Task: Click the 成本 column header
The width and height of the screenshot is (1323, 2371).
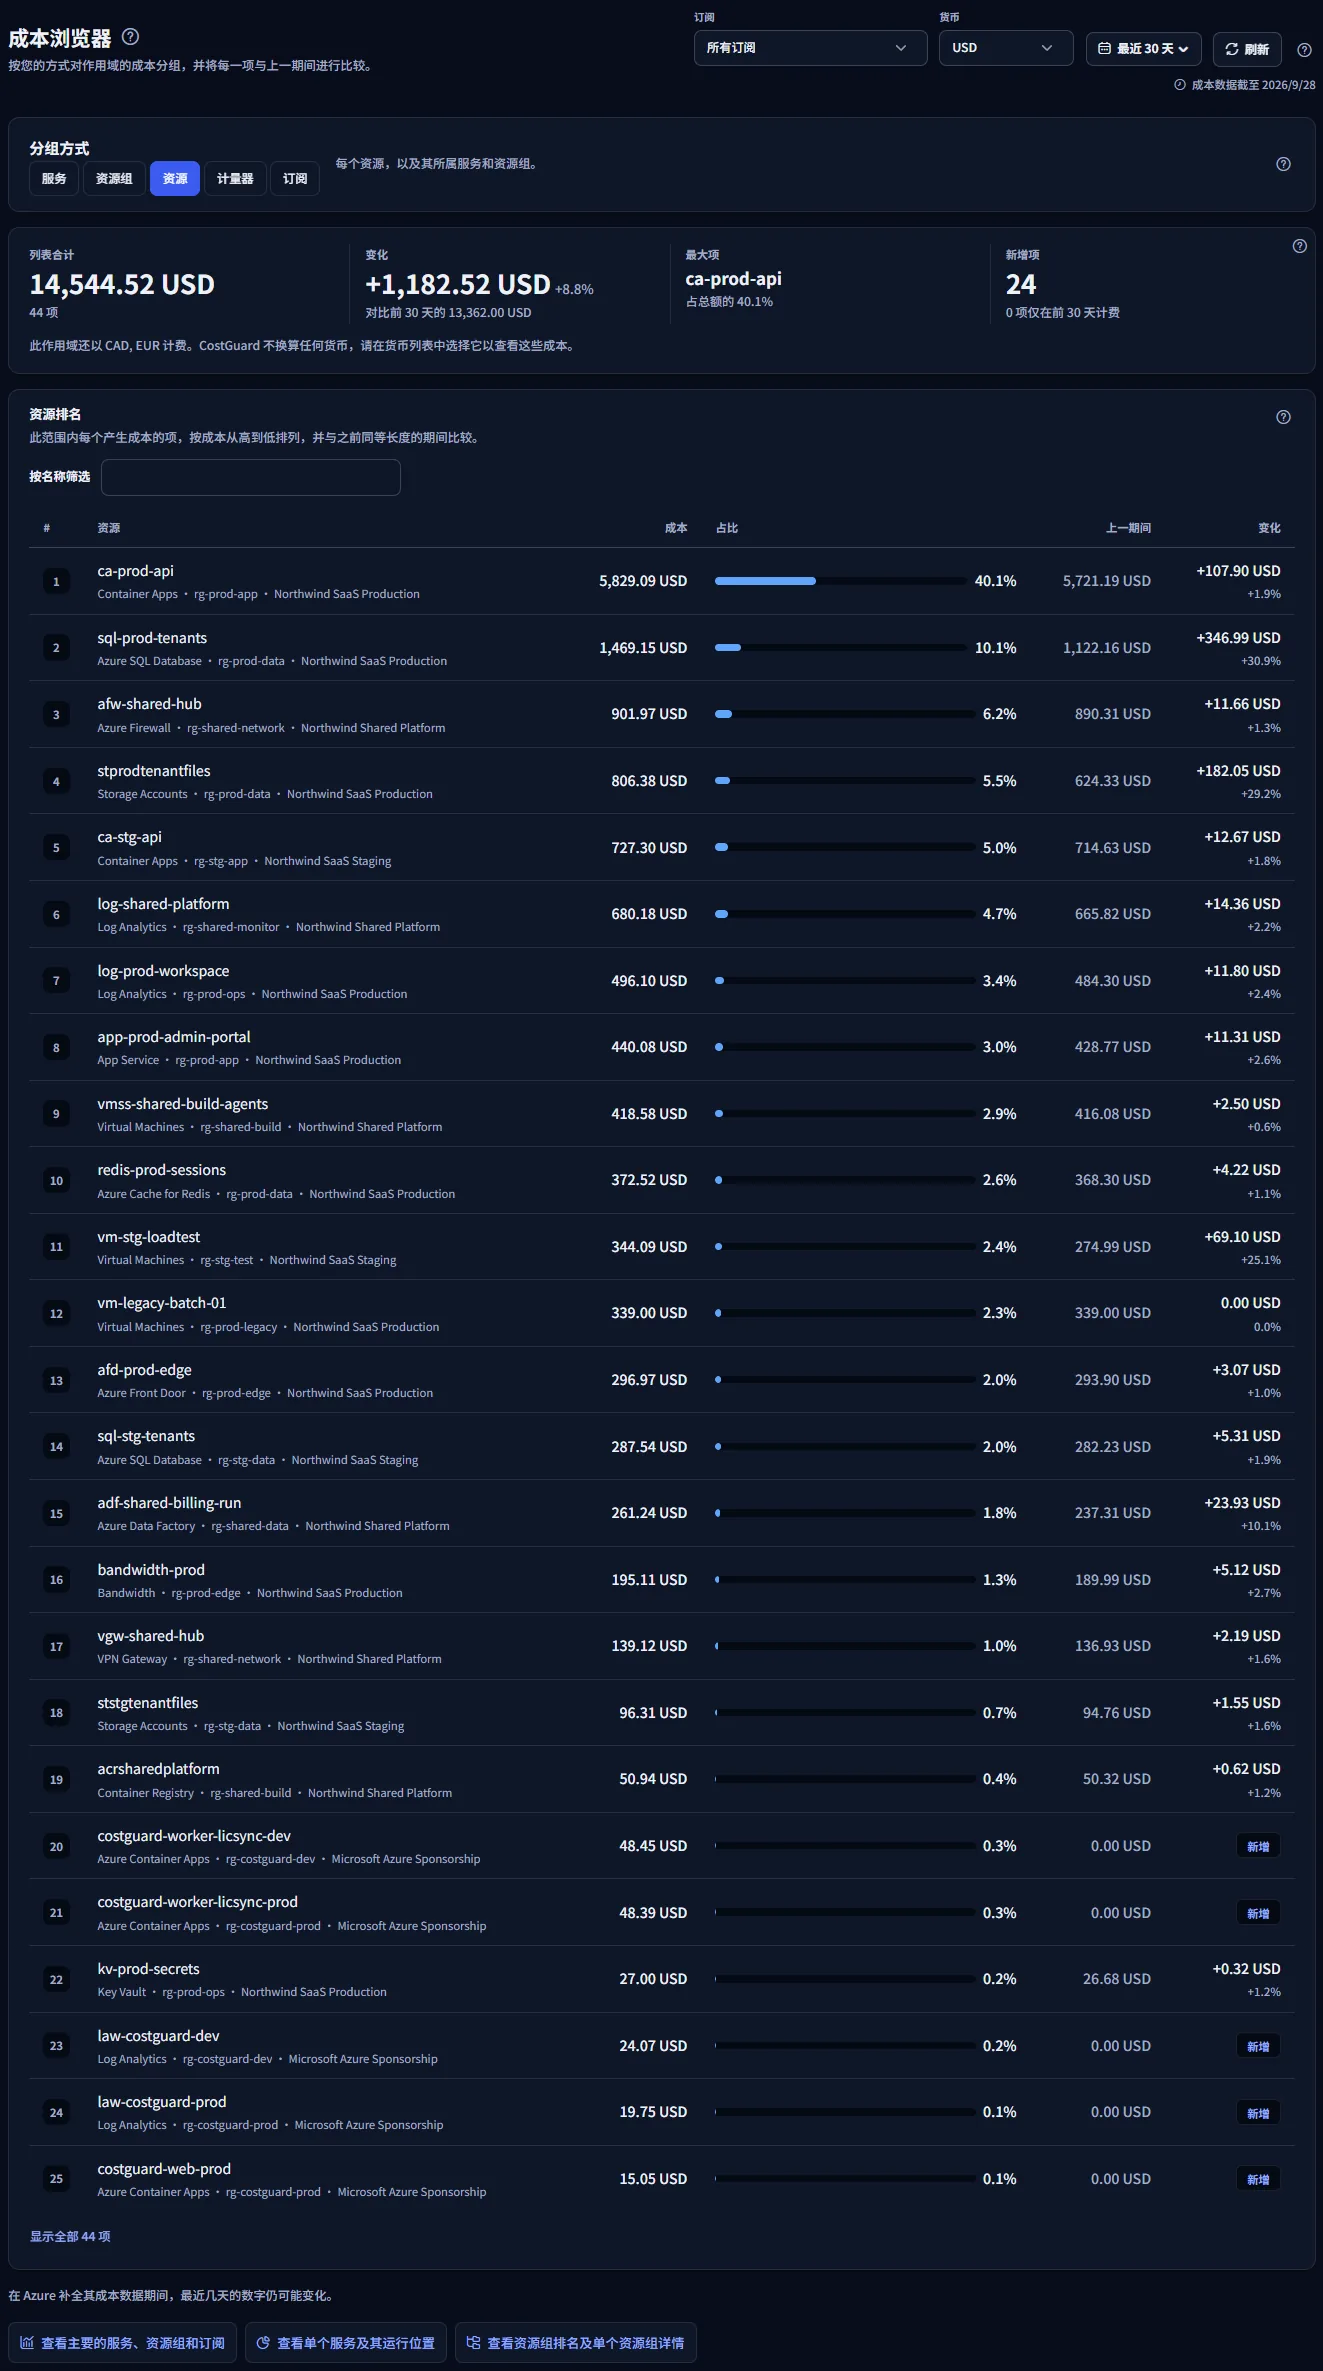Action: coord(676,528)
